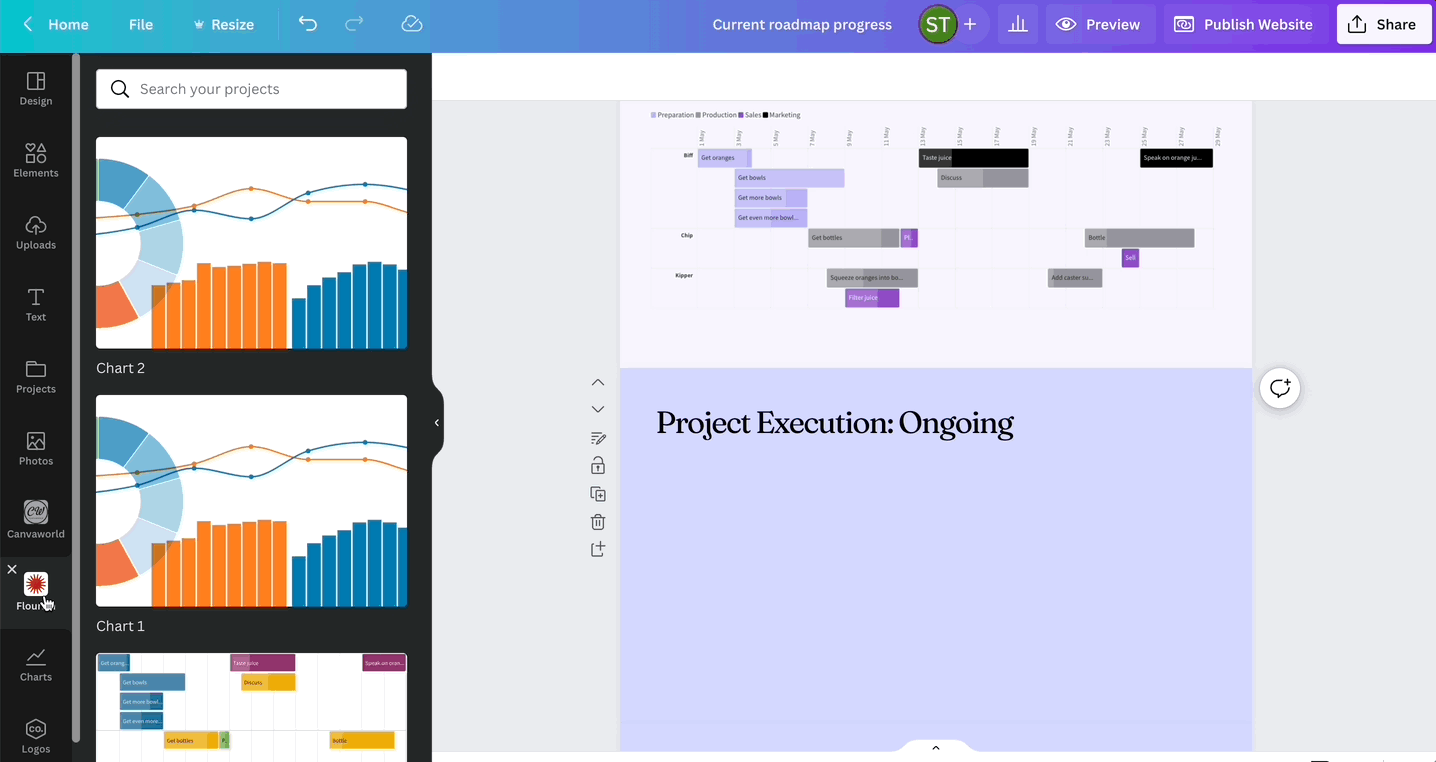Lock the selected element
This screenshot has width=1436, height=762.
coord(597,465)
